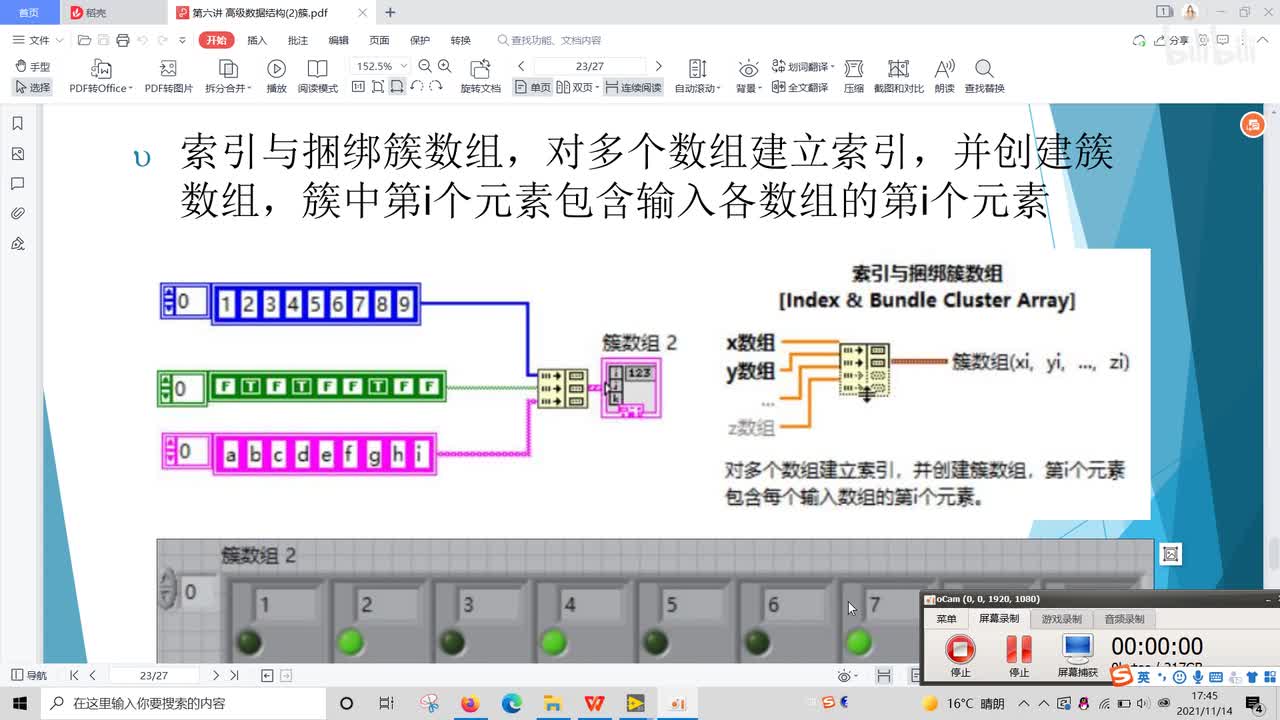This screenshot has width=1280, height=720.
Task: Rotate page clockwise
Action: [435, 87]
